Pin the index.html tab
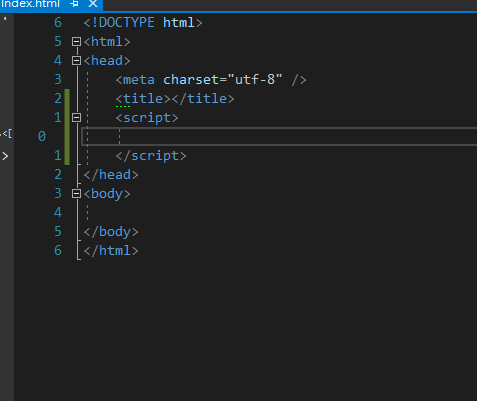 pyautogui.click(x=74, y=4)
